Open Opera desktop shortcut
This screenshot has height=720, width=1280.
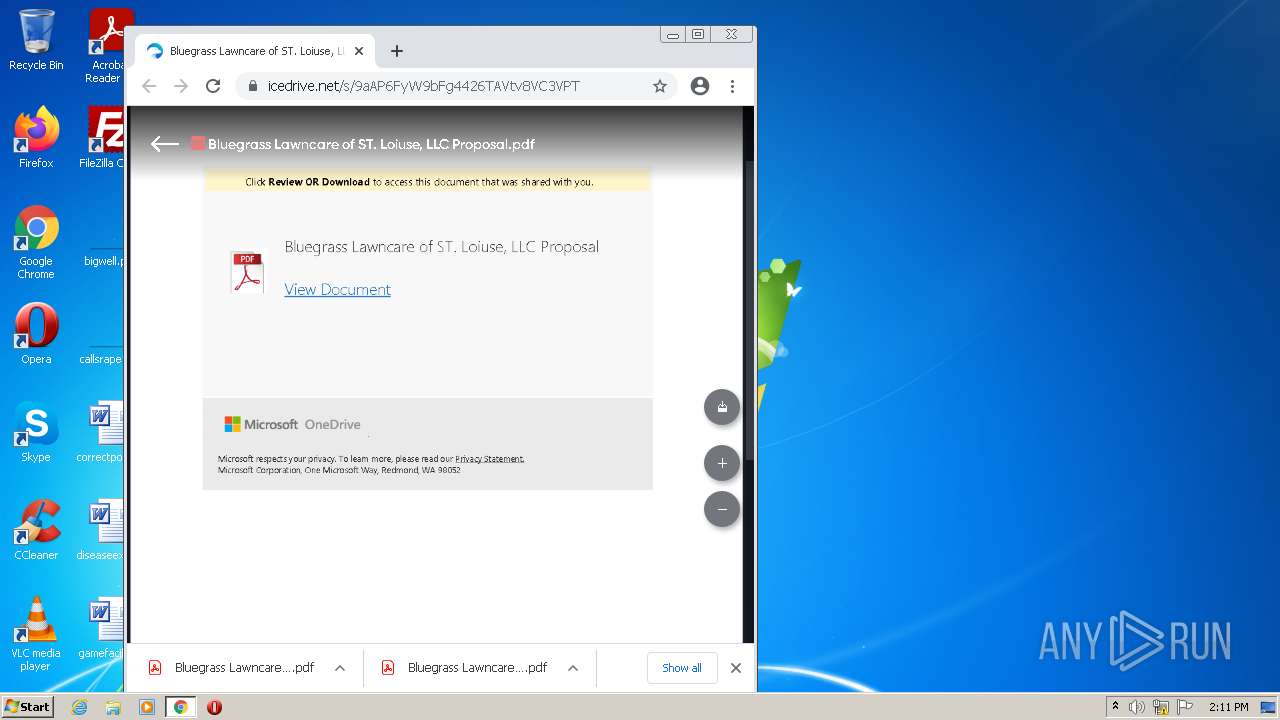(36, 333)
